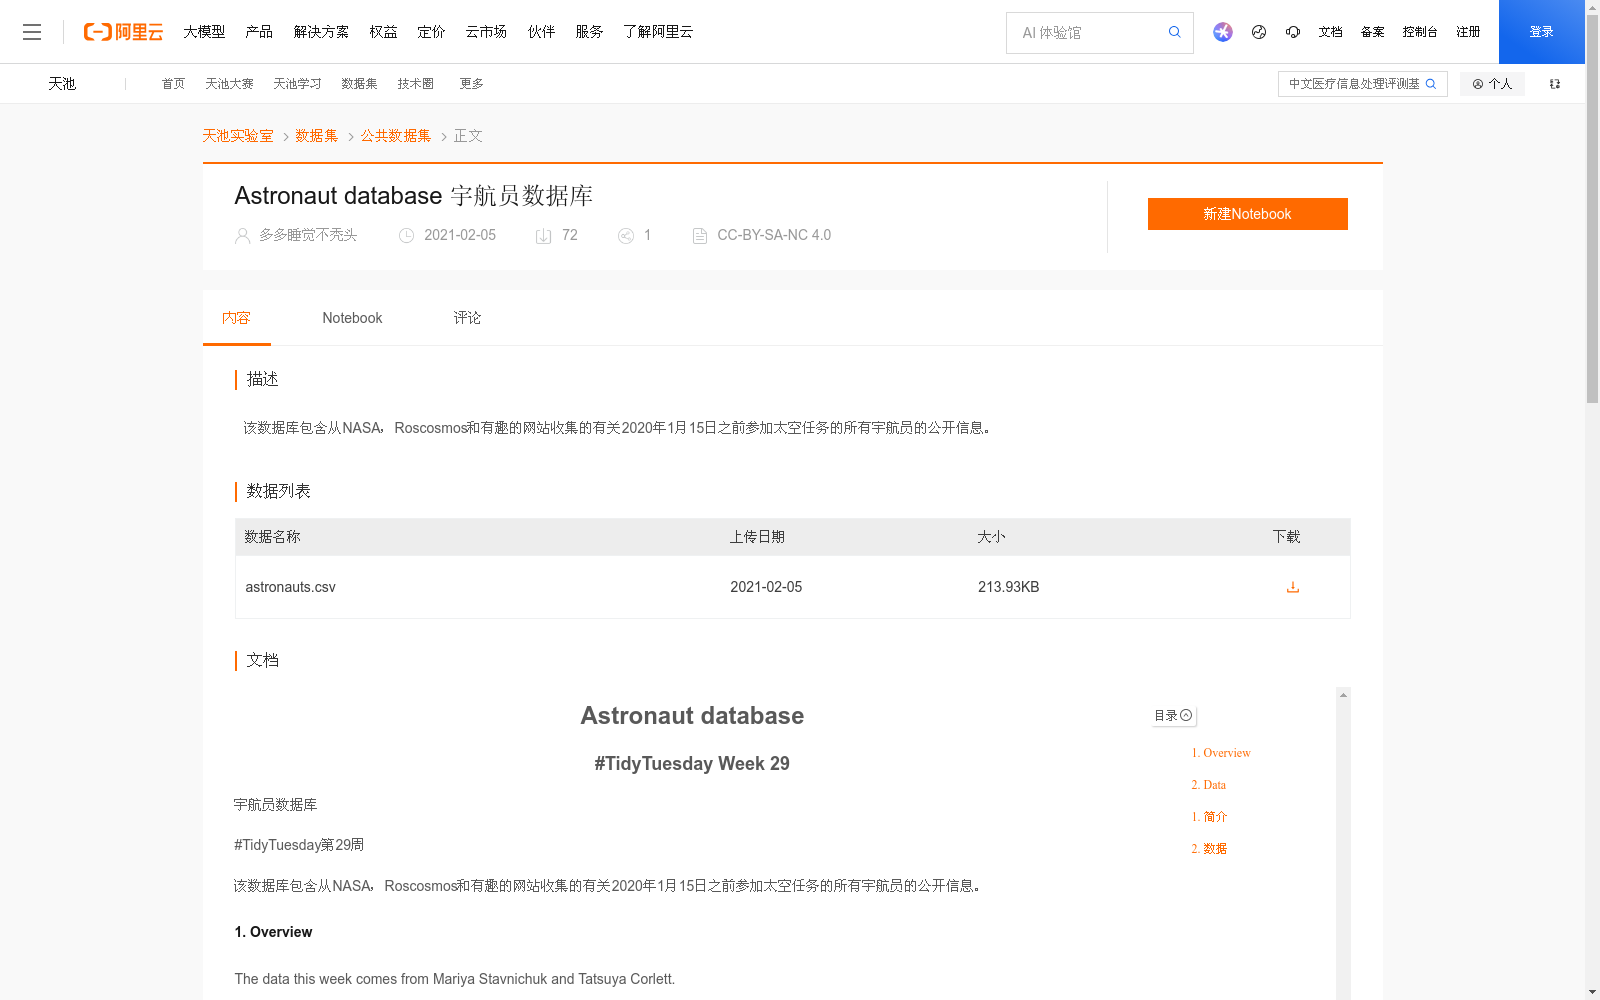Jump to '1. Overview' in contents
The height and width of the screenshot is (1000, 1600).
1220,753
